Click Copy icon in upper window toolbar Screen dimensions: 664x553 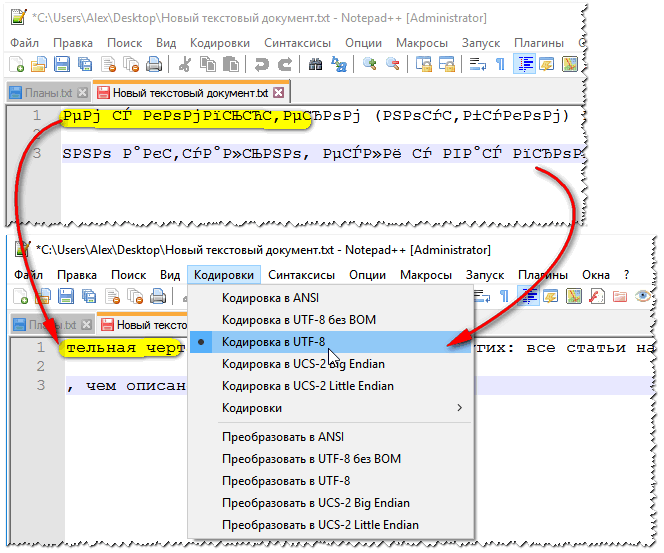208,64
